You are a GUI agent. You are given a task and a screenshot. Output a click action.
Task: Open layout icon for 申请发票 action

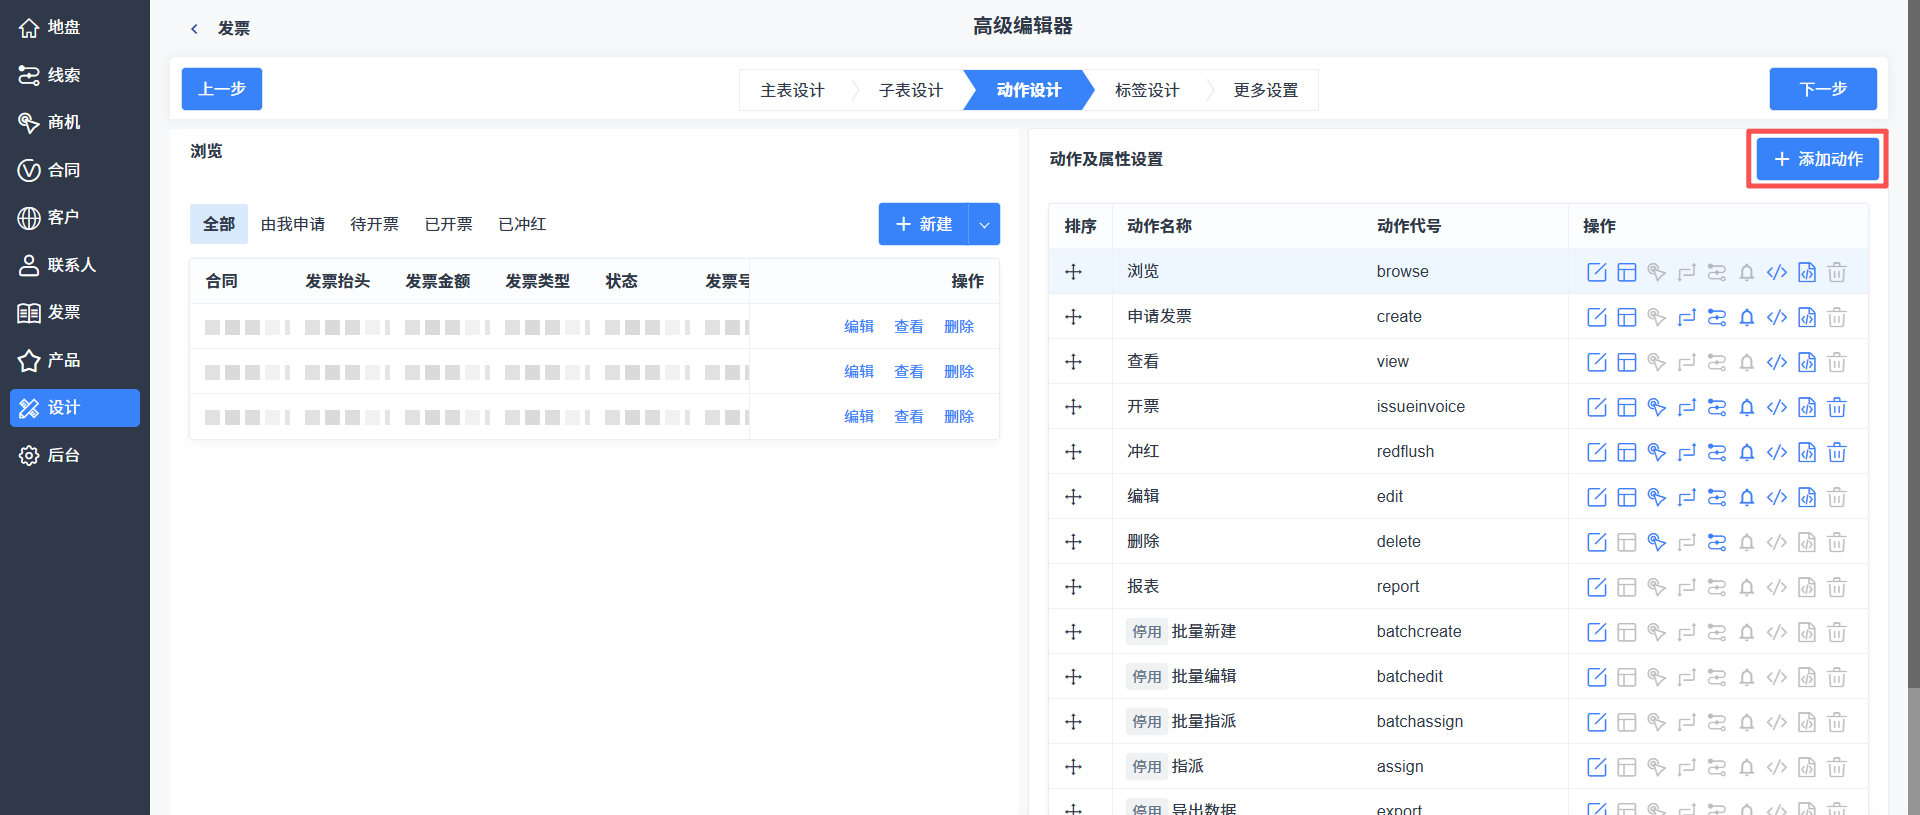[1626, 317]
